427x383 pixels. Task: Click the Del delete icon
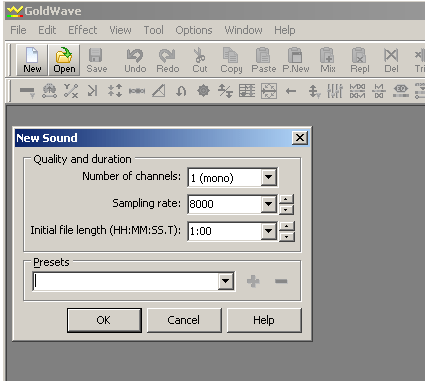[391, 60]
